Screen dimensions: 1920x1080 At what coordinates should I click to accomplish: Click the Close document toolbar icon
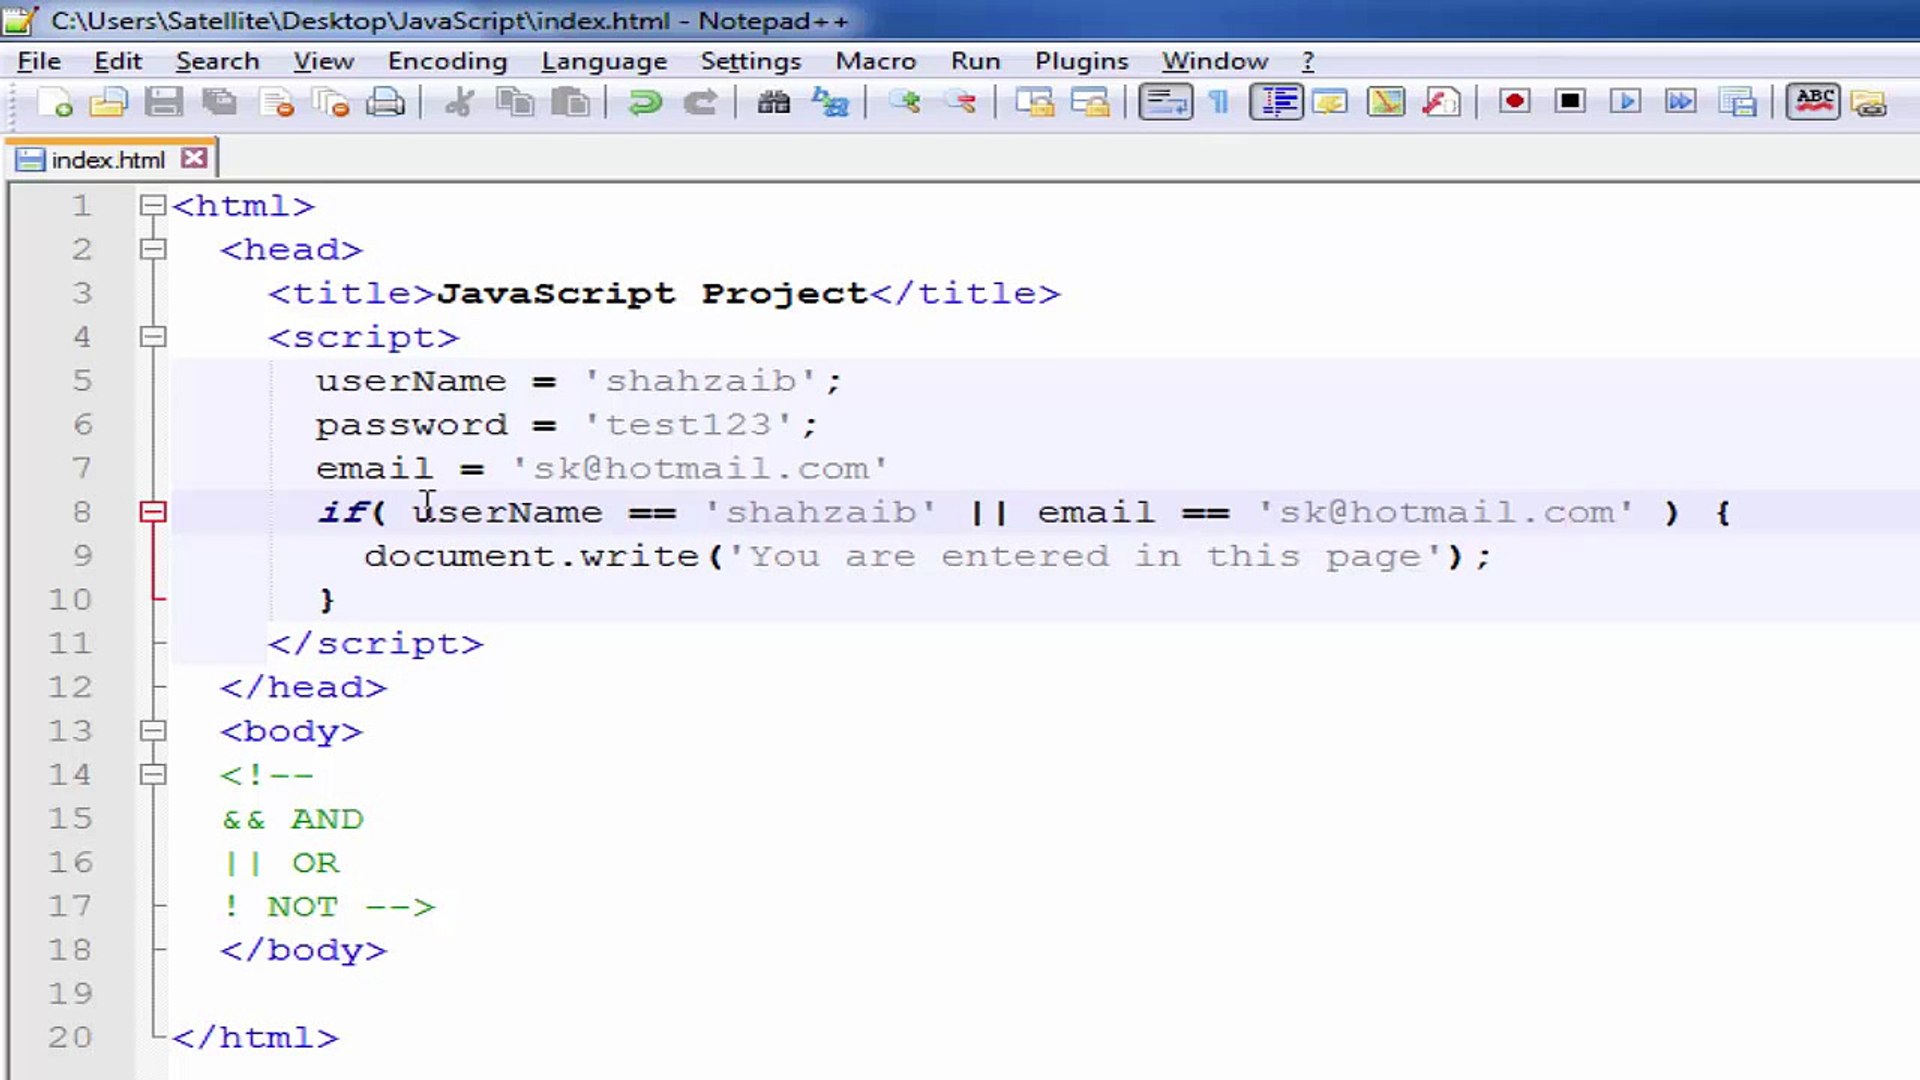tap(276, 102)
